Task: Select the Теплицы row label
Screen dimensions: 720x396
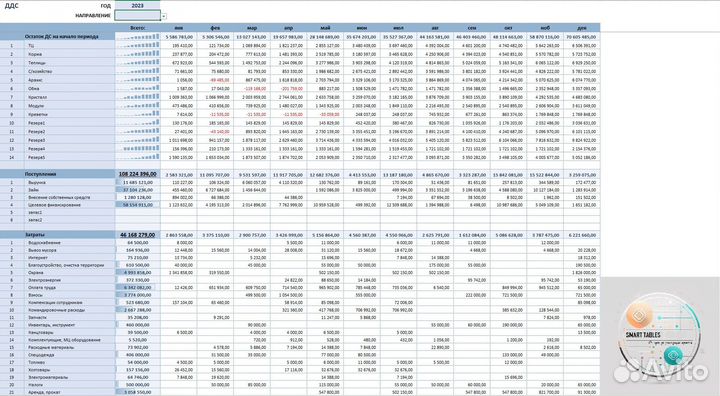Action: click(x=37, y=62)
